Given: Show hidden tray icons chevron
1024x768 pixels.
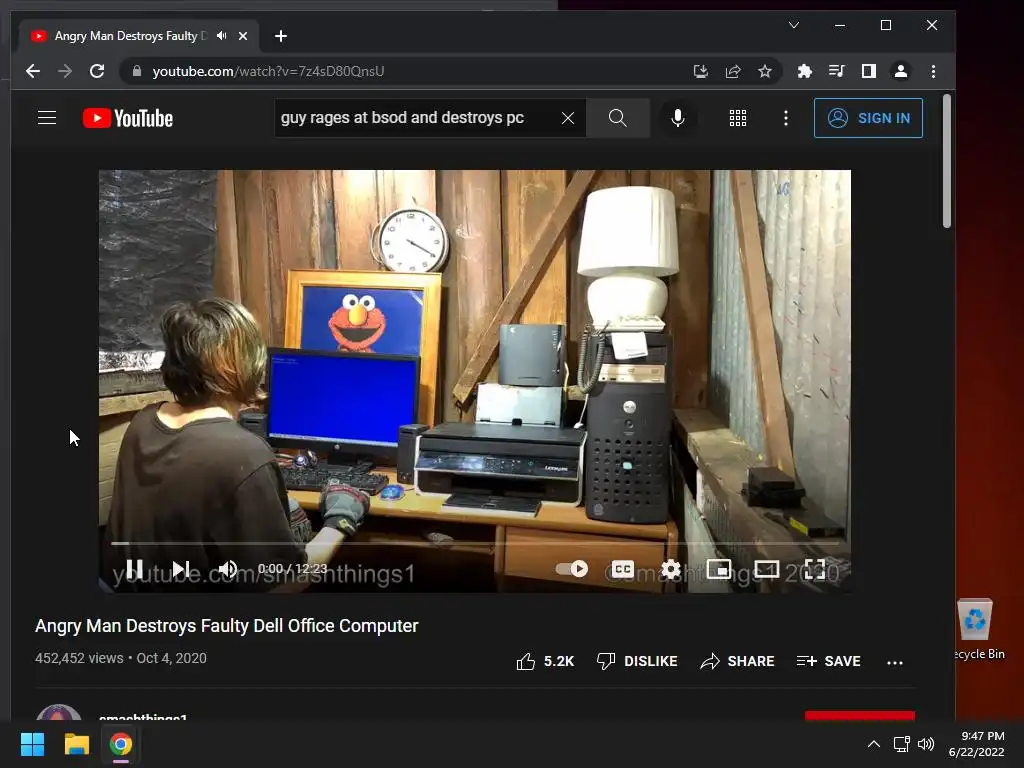Looking at the screenshot, I should click(873, 744).
